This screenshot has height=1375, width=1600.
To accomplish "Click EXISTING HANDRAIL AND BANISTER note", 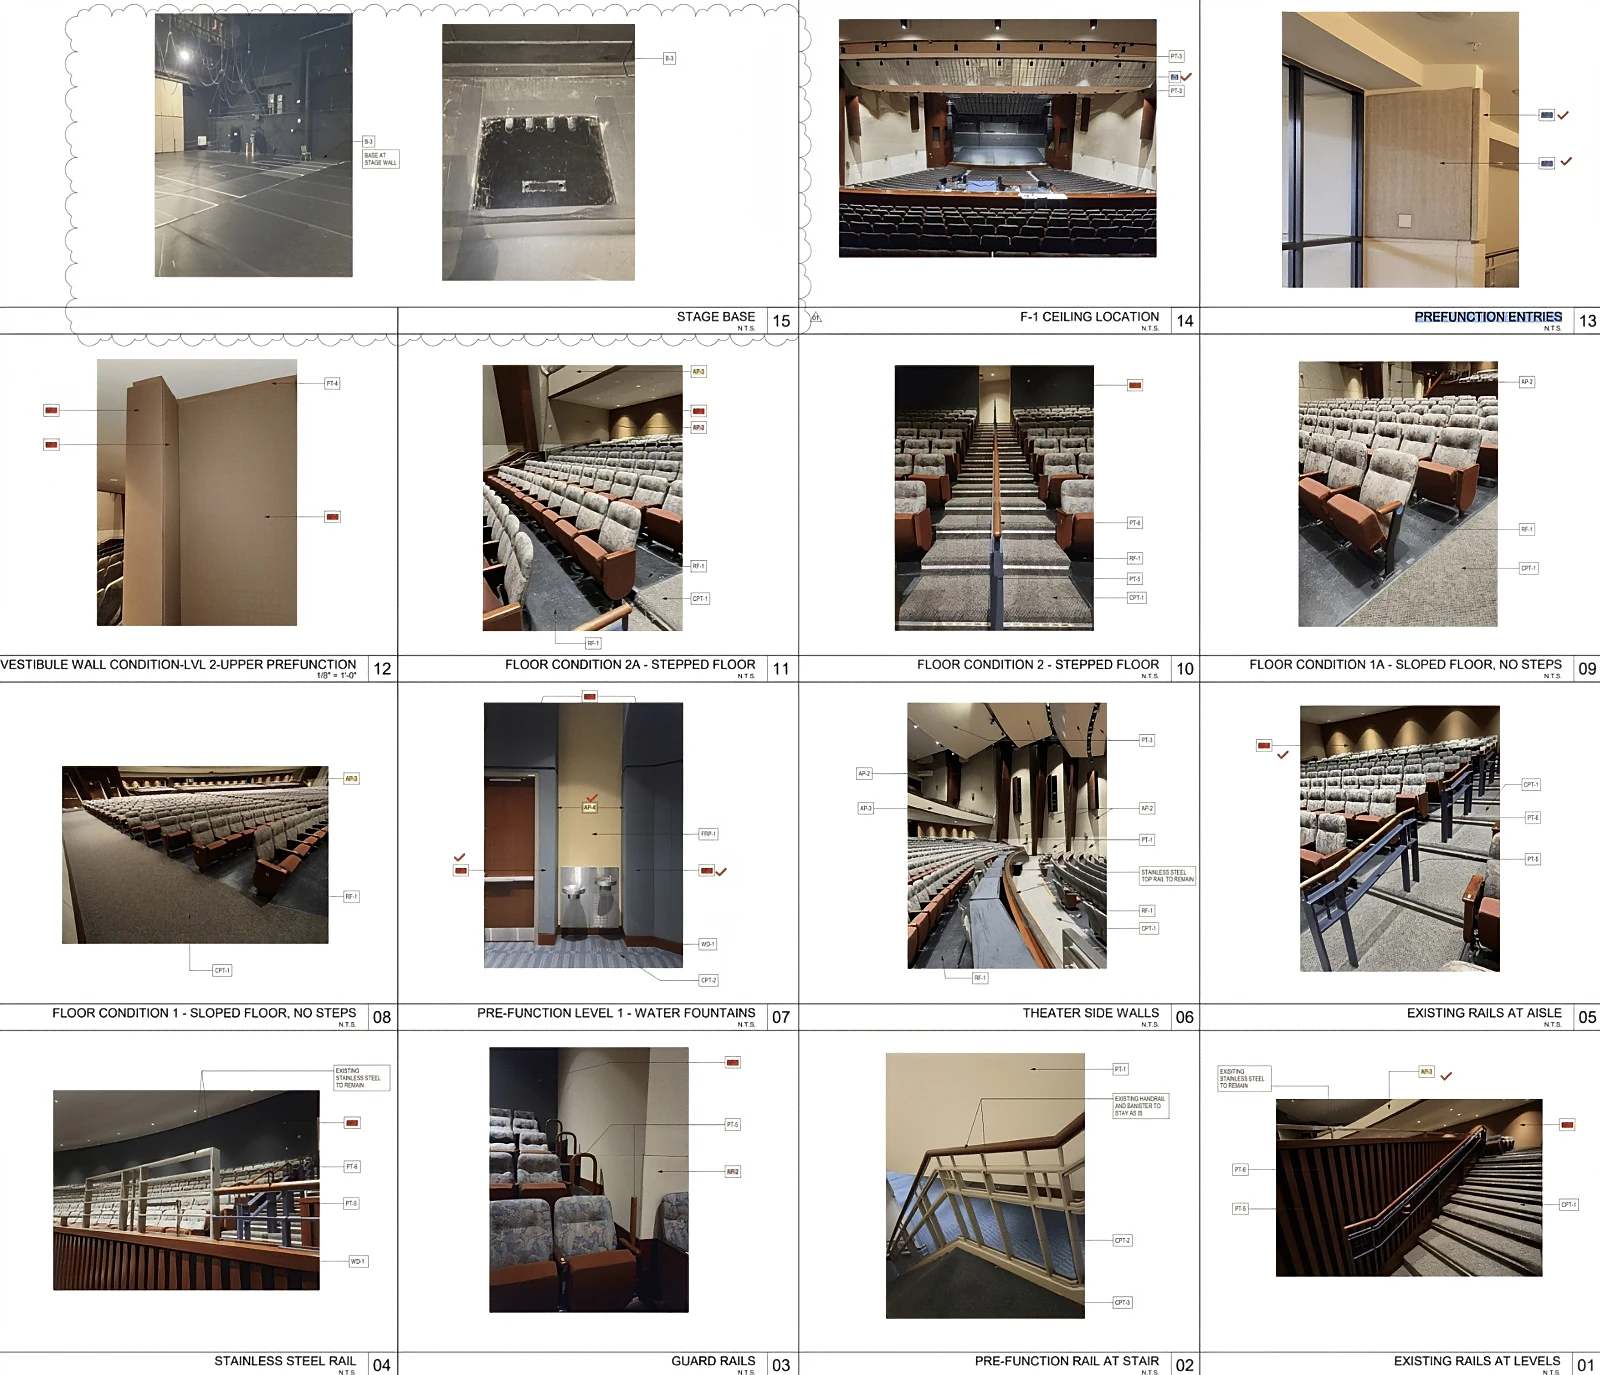I will 1140,1106.
